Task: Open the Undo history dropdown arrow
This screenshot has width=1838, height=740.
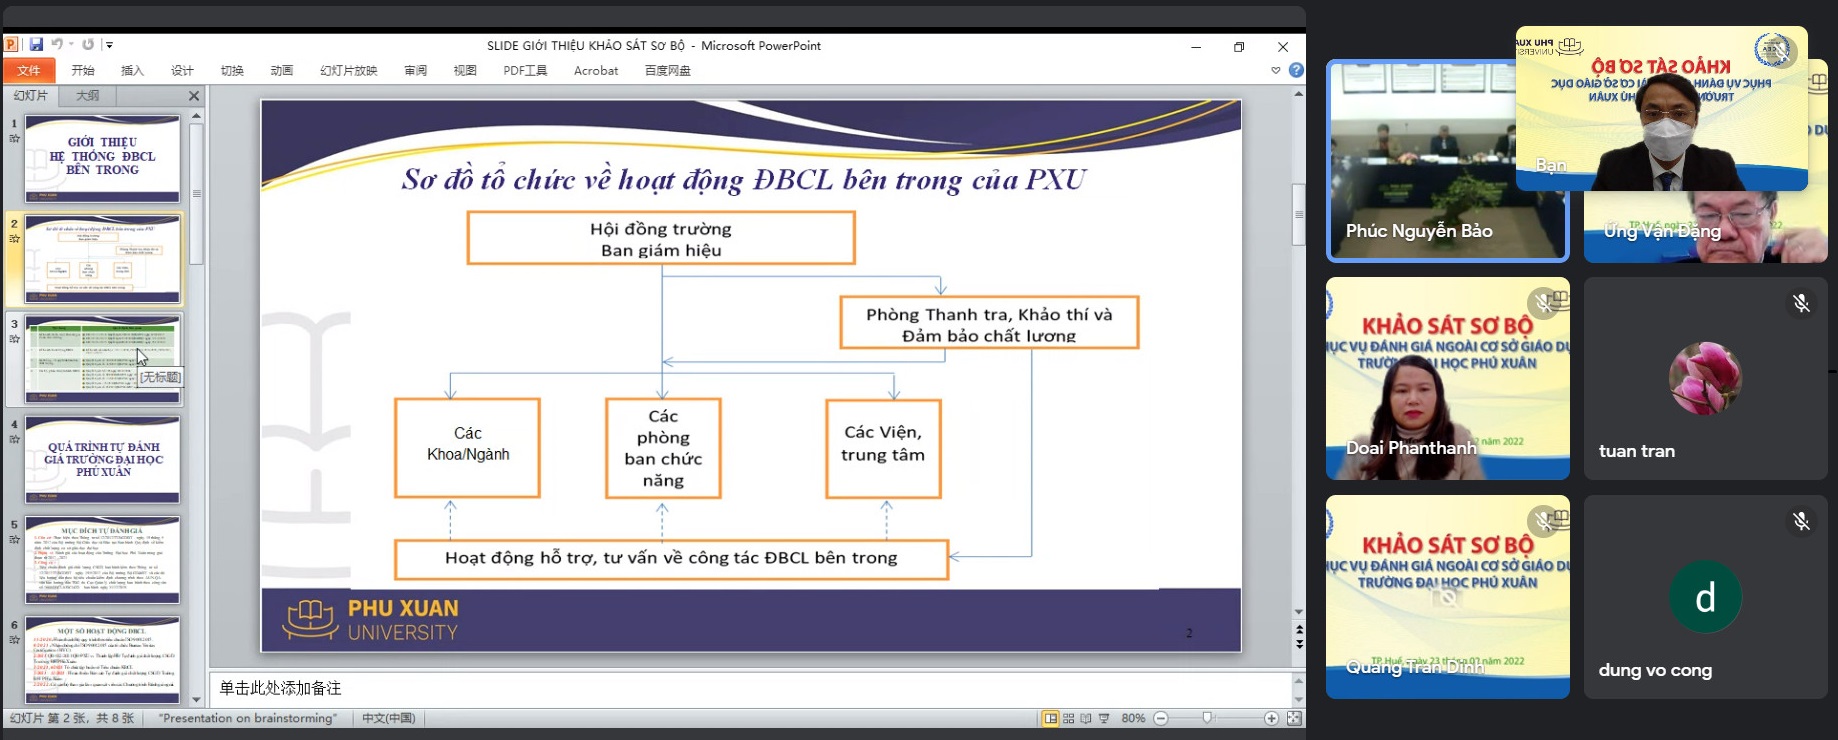Action: pos(71,44)
